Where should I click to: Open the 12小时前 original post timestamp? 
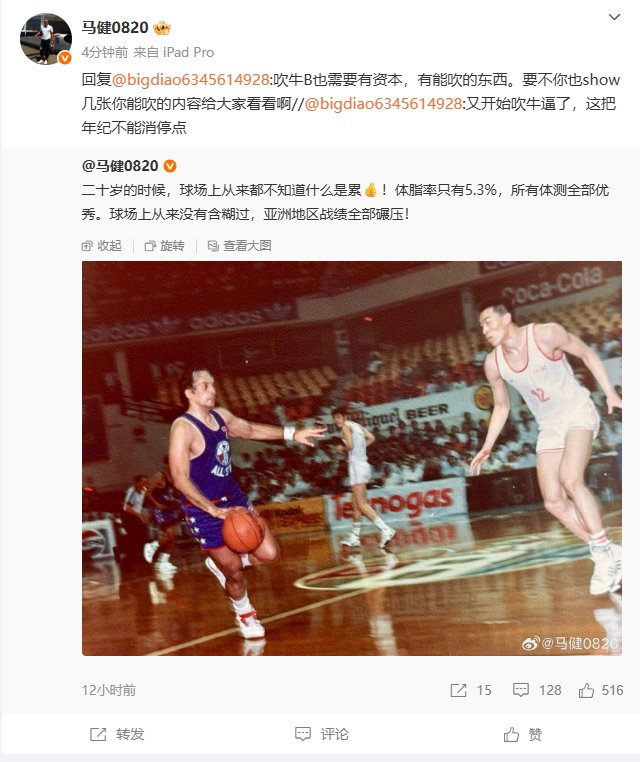109,690
